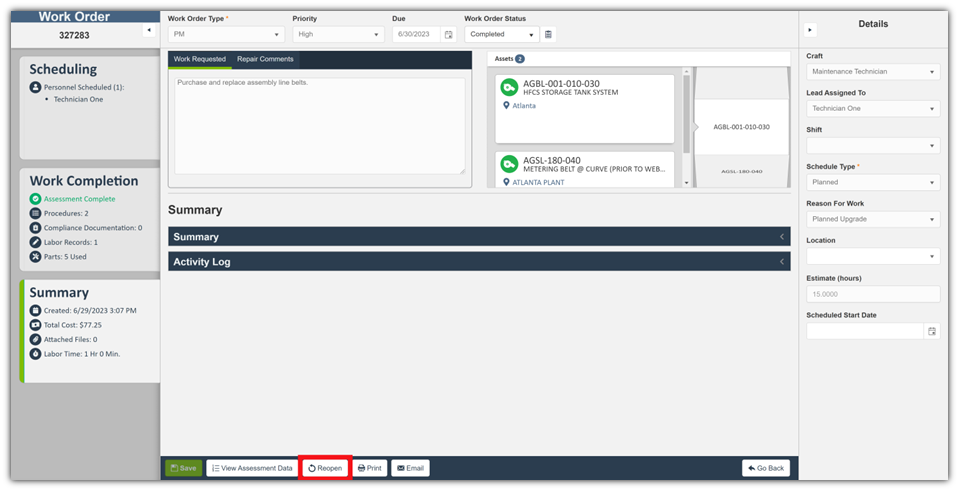Click the calendar icon beside Due date
959x491 pixels.
coord(449,35)
